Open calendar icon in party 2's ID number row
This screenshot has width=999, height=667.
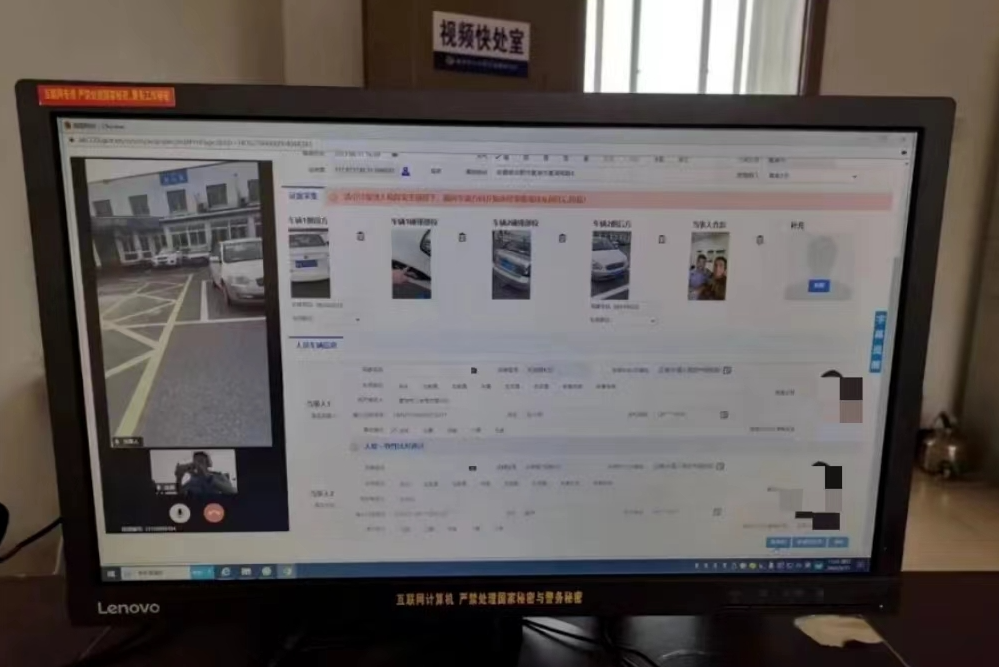pyautogui.click(x=717, y=512)
